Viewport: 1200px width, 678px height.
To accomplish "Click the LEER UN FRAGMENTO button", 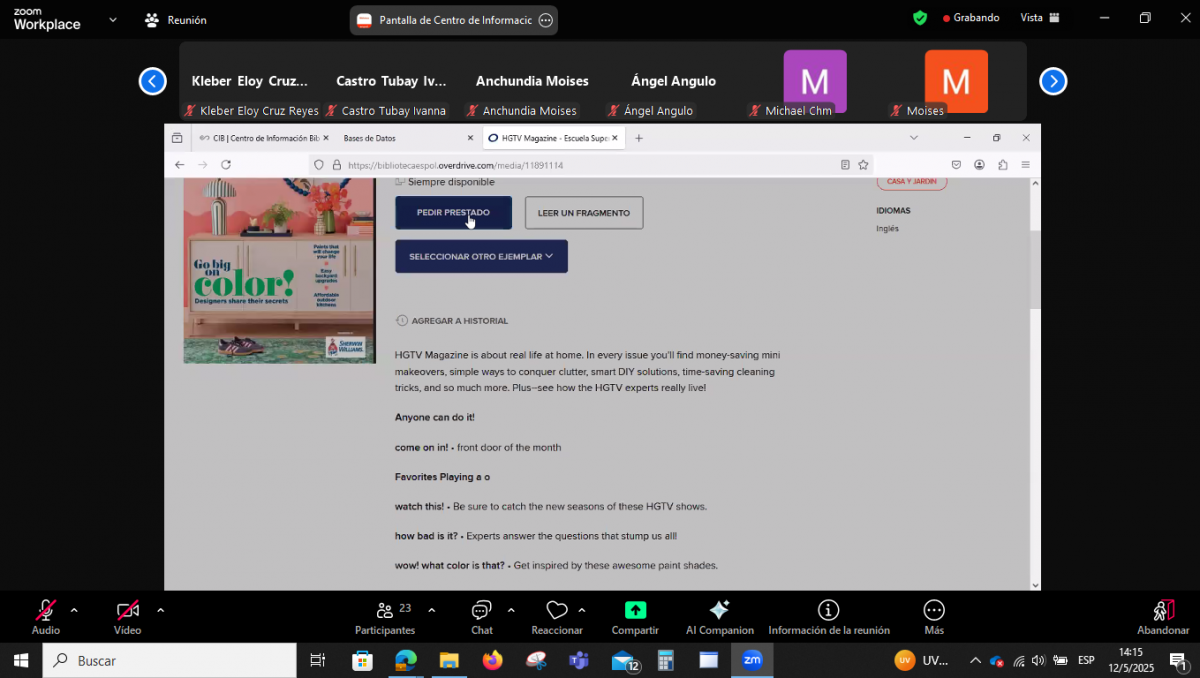I will [584, 212].
